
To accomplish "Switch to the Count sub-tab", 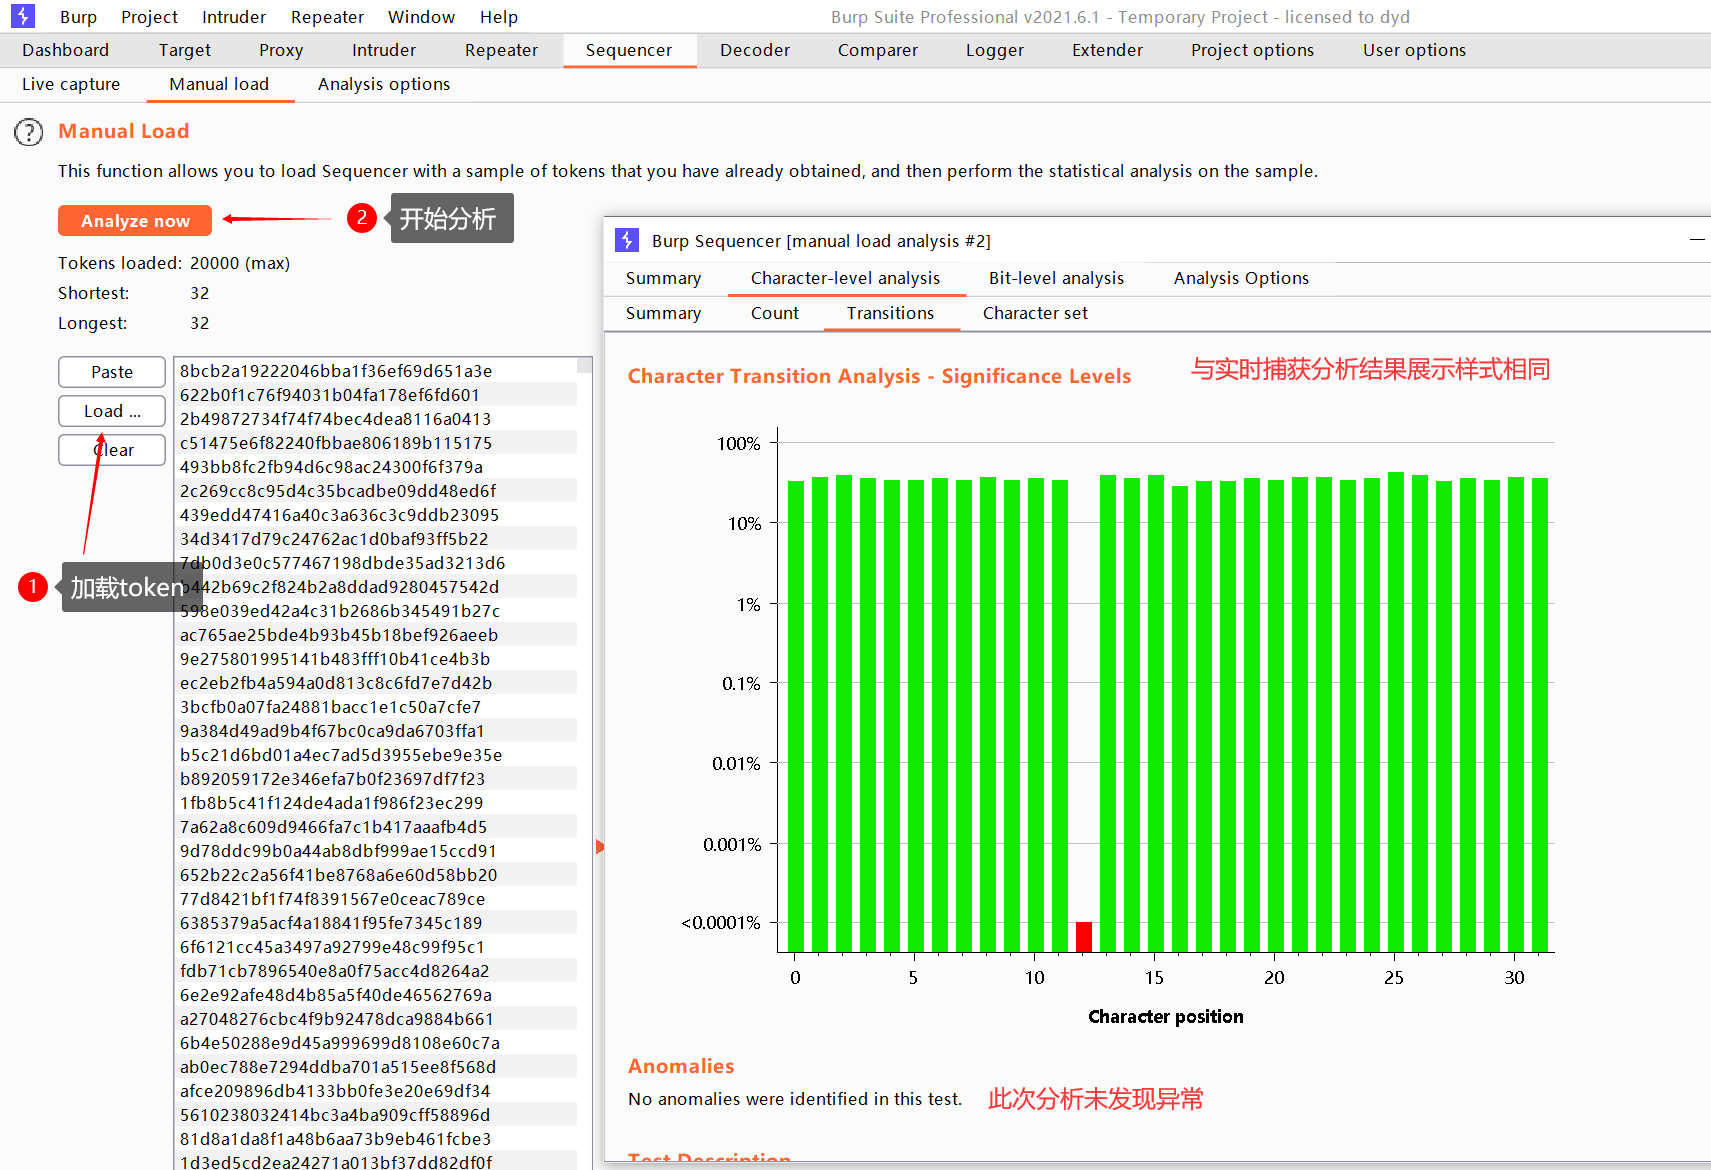I will click(774, 313).
